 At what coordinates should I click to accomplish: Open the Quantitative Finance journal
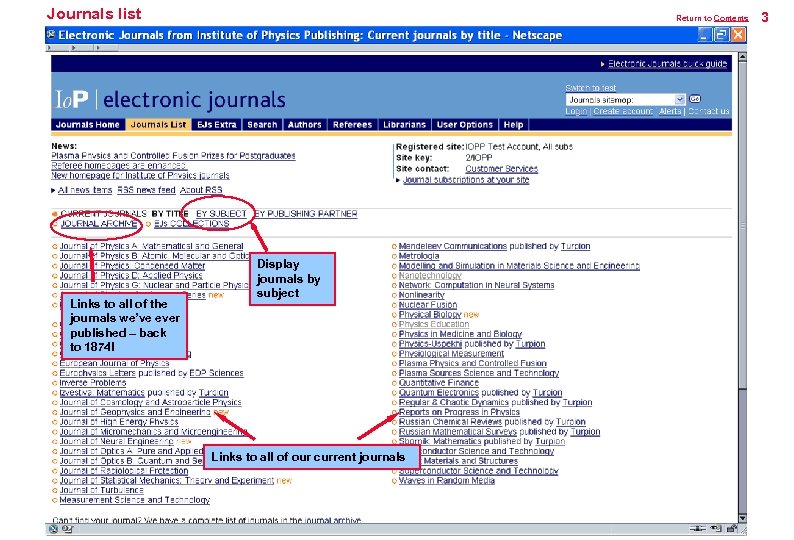pos(439,383)
